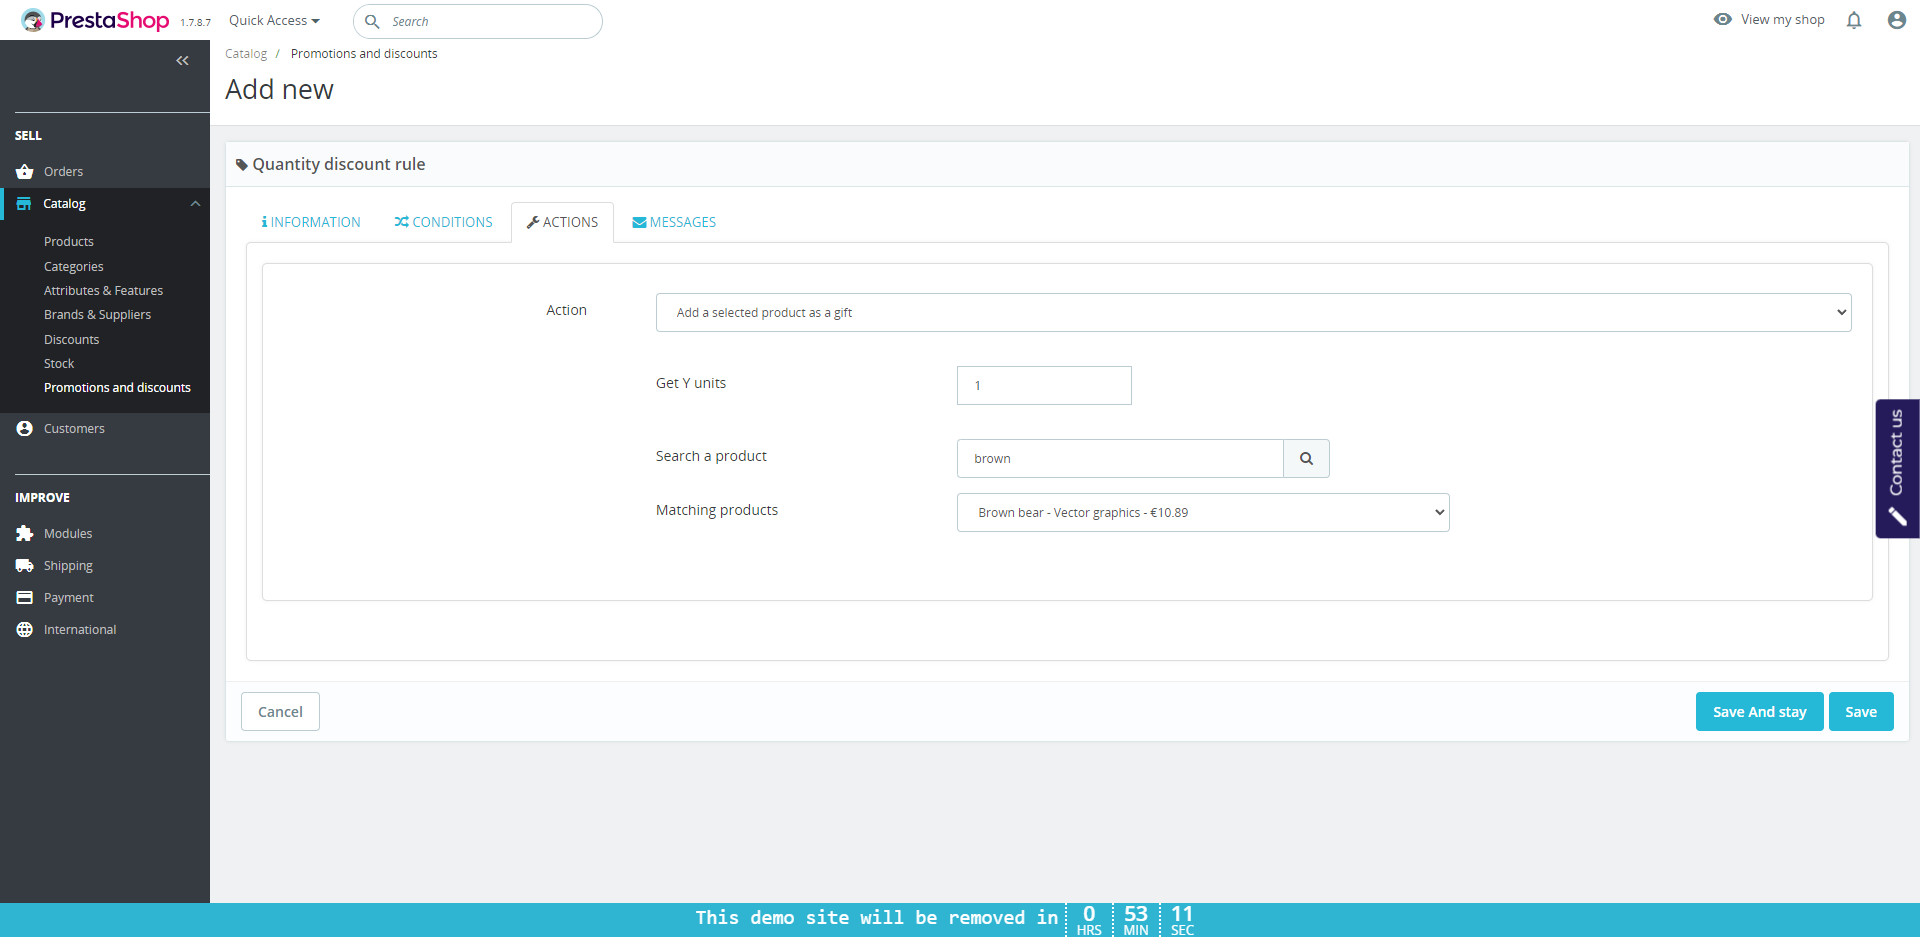Open Modules in the sidebar
The width and height of the screenshot is (1920, 937).
(68, 534)
